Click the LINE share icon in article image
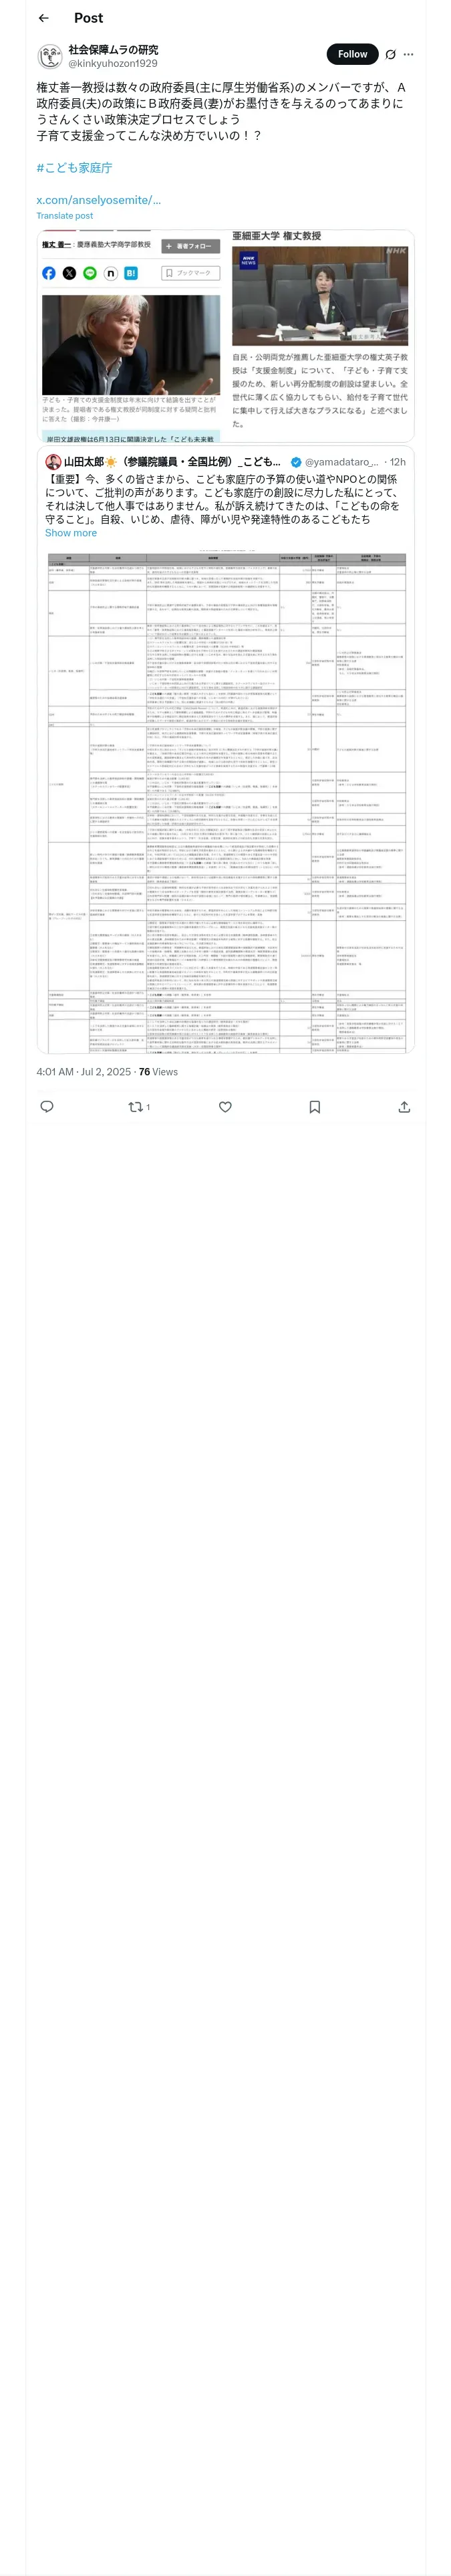Screen dimensions: 451x2576 [90, 273]
